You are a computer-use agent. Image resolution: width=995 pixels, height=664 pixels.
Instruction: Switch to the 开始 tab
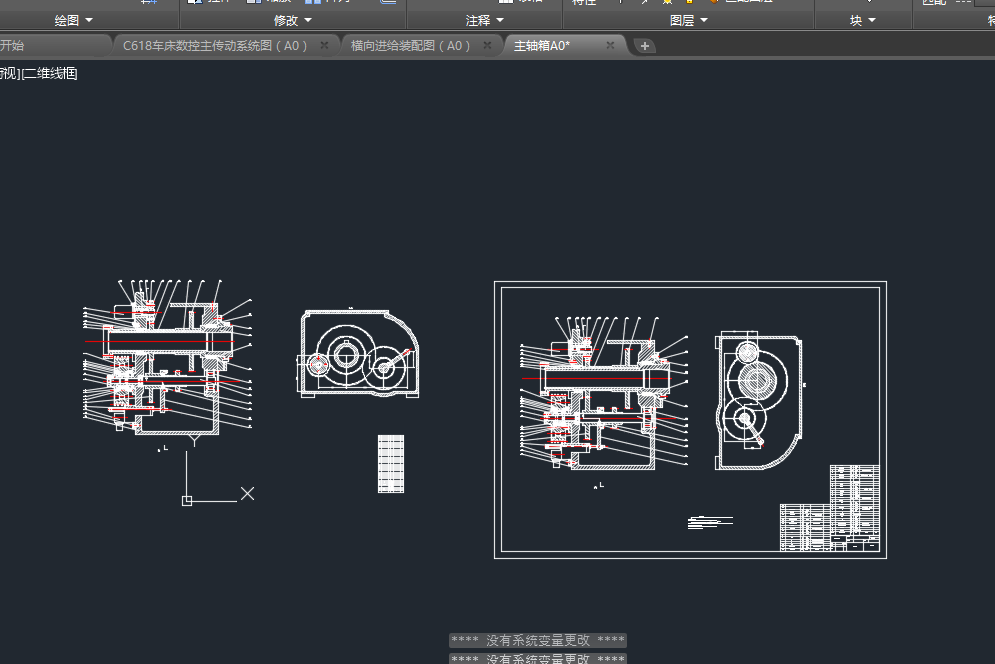tap(13, 46)
